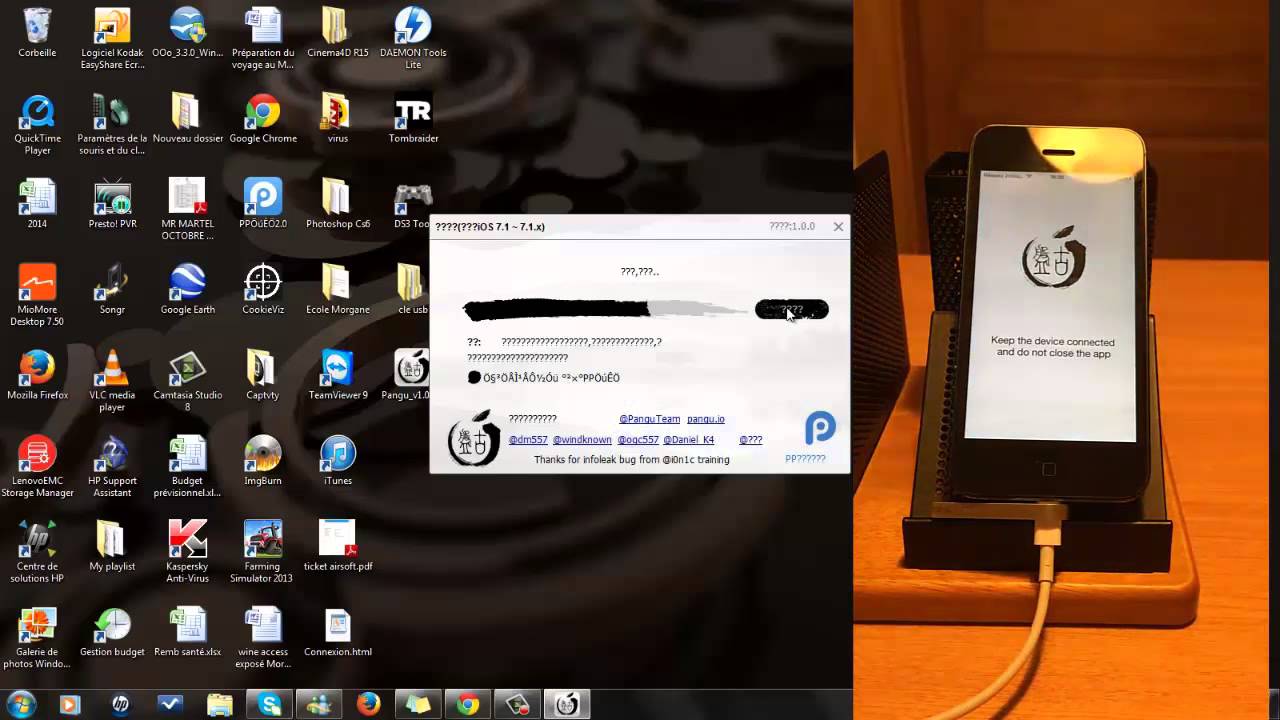The height and width of the screenshot is (720, 1280).
Task: Launch TeamViewer 9
Action: [x=338, y=375]
